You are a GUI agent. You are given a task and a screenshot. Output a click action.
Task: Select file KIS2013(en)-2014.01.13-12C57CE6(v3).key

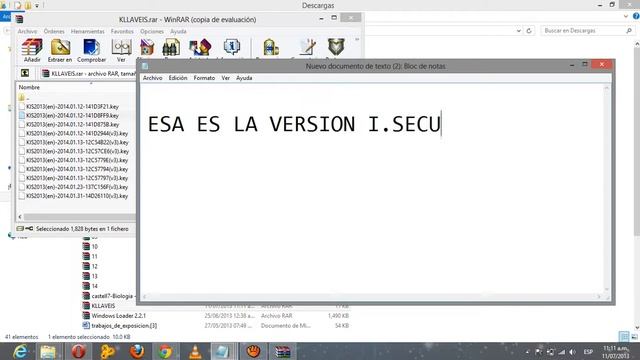pos(74,151)
